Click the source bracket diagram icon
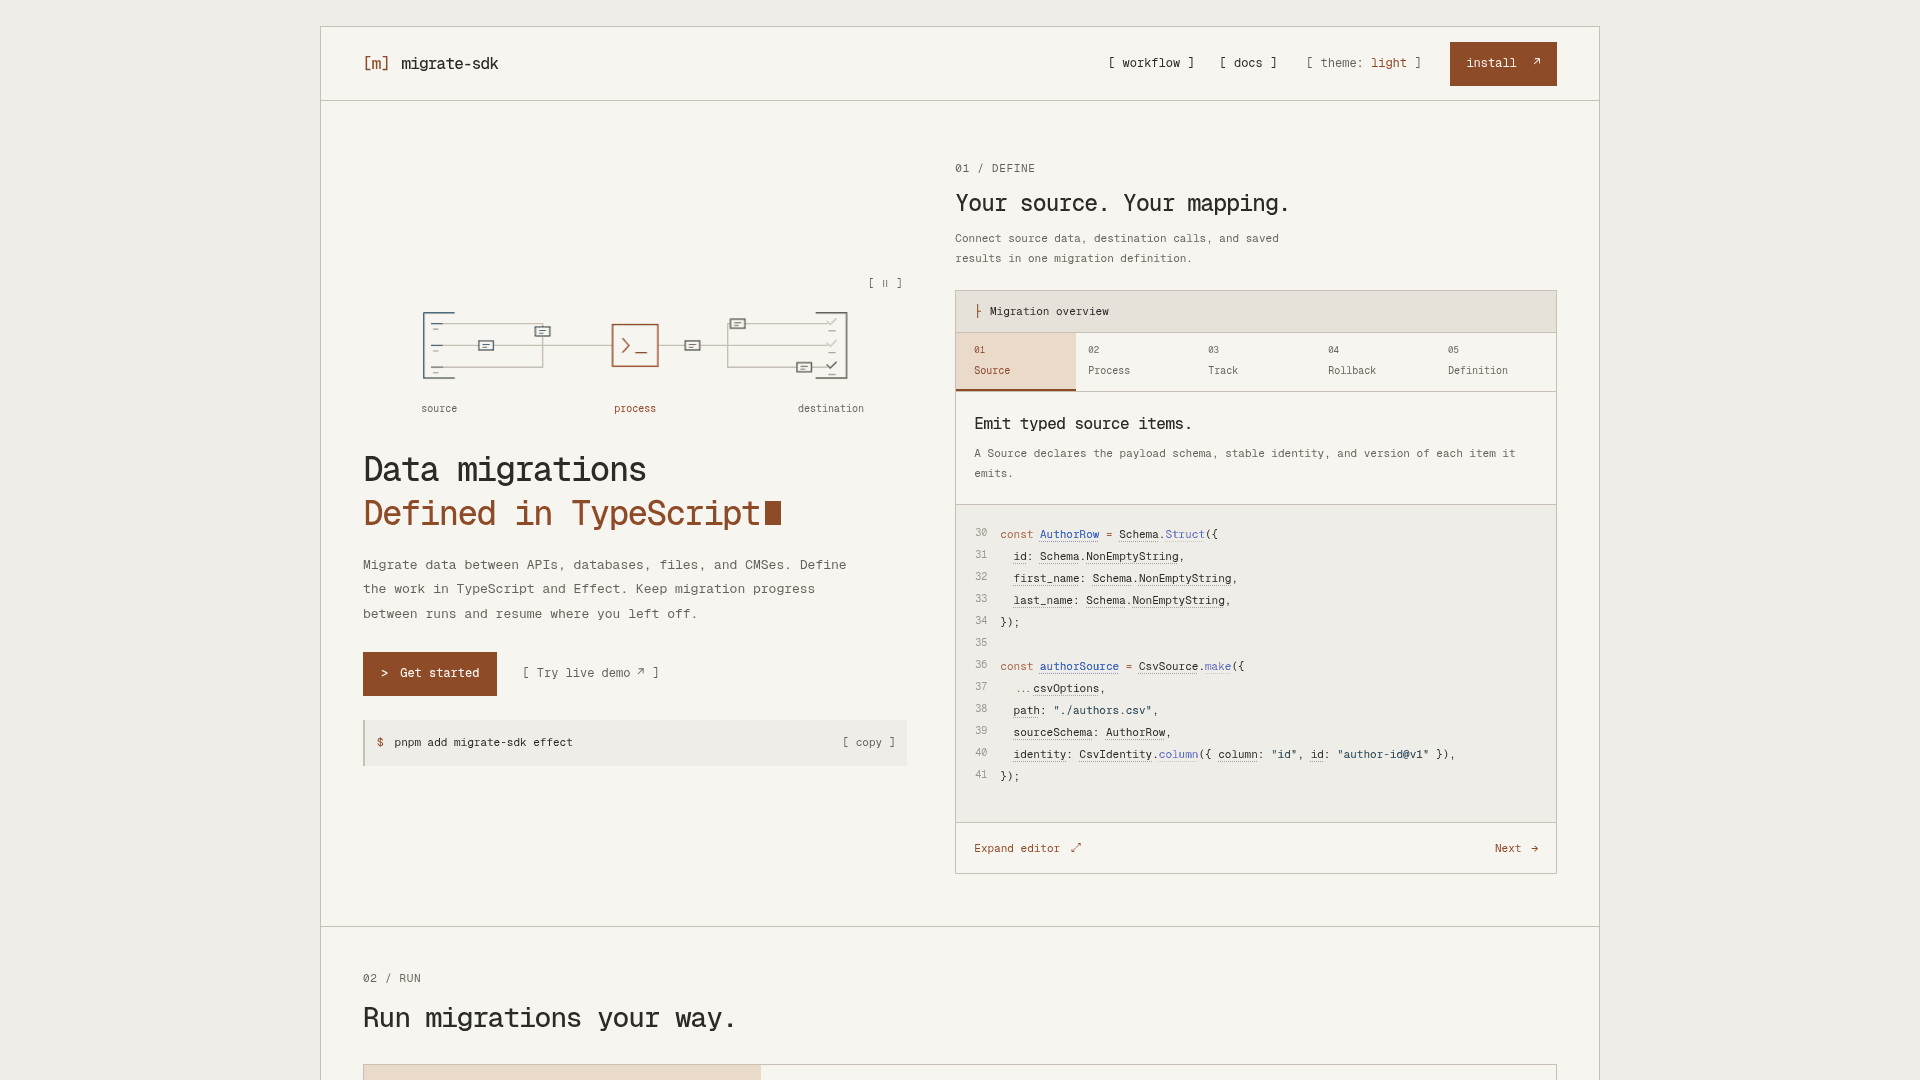The image size is (1920, 1080). click(439, 346)
